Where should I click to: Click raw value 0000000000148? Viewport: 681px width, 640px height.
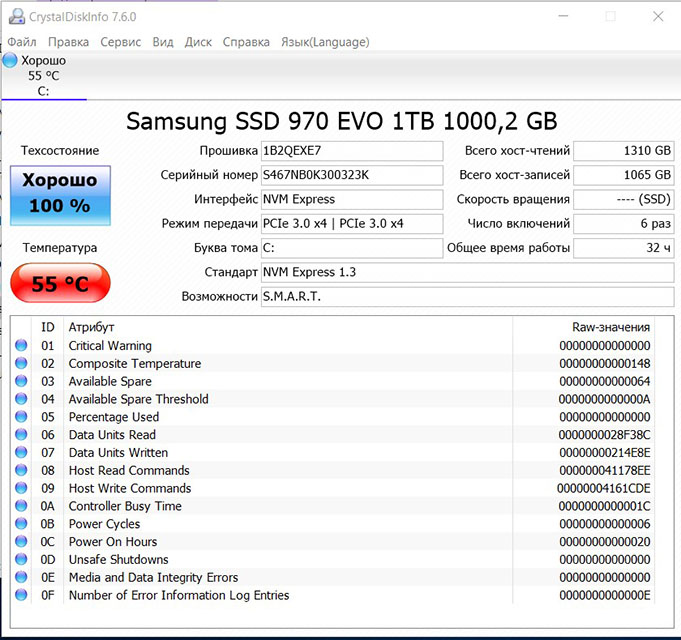(x=605, y=363)
